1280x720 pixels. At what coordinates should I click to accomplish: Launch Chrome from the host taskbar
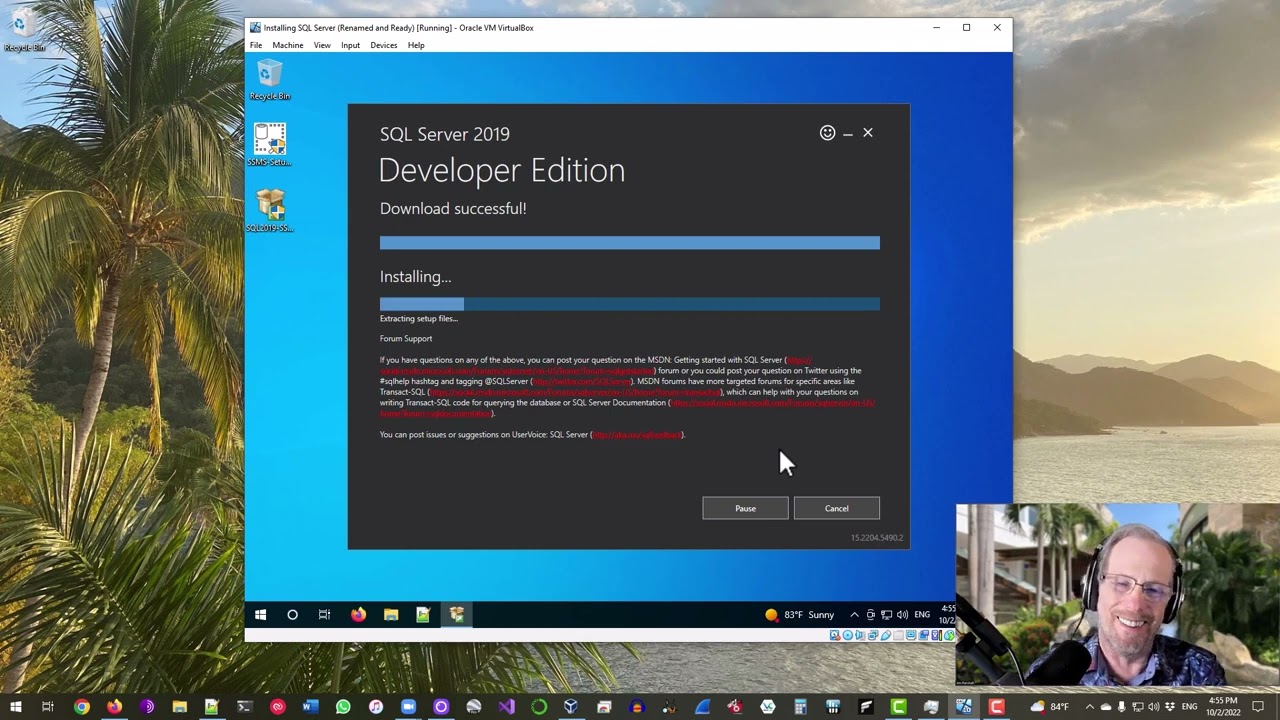(81, 707)
